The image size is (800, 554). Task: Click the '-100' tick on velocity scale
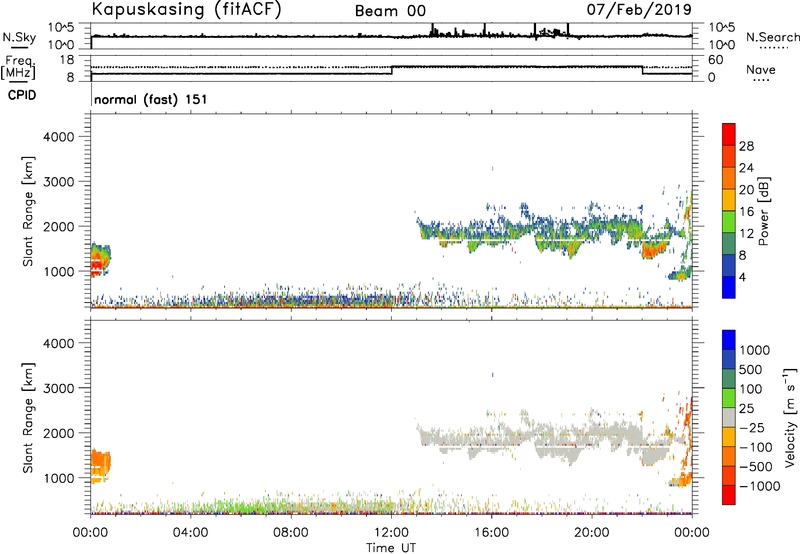coord(755,447)
